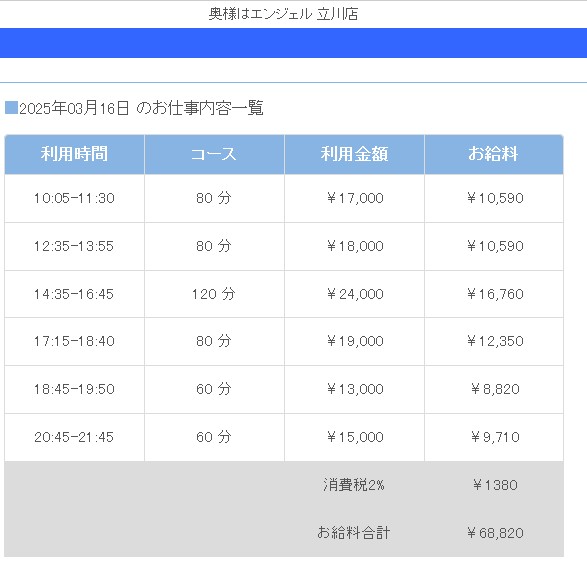This screenshot has width=587, height=579.
Task: Select the 利用時間 column header
Action: (74, 154)
